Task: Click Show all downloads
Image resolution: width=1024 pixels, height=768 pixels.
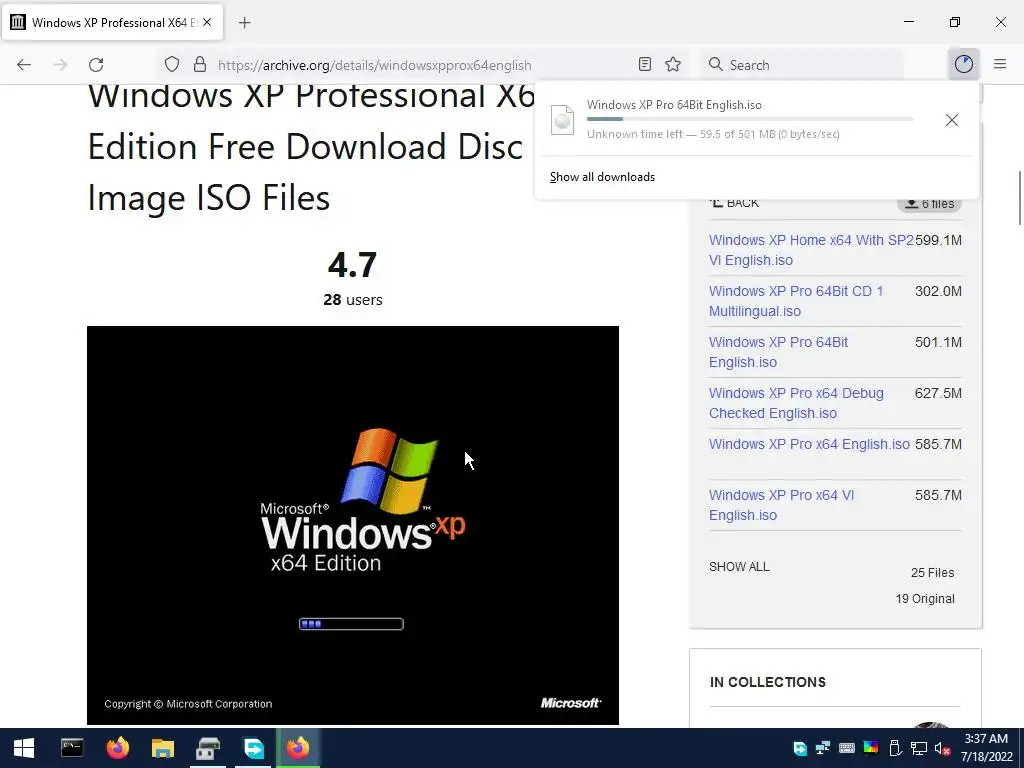Action: pyautogui.click(x=602, y=177)
